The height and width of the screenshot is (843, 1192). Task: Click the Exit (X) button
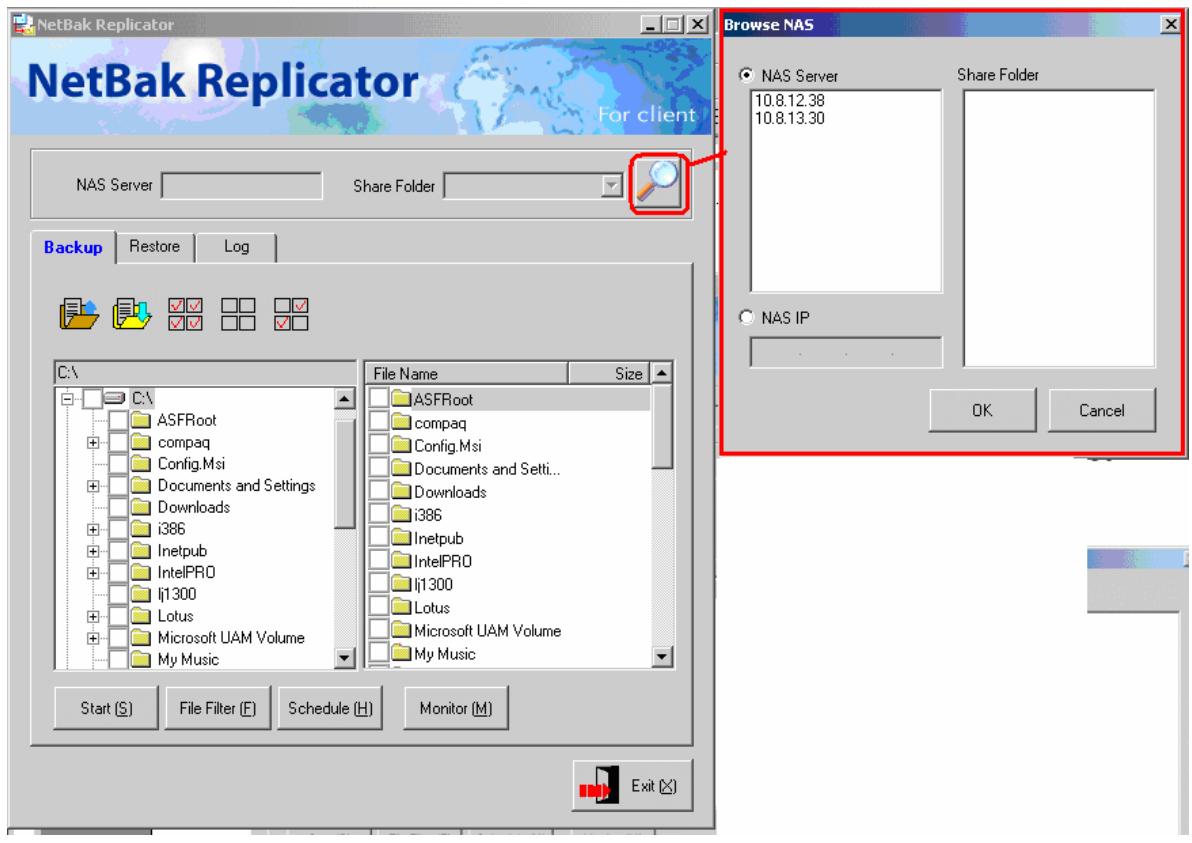pos(632,786)
